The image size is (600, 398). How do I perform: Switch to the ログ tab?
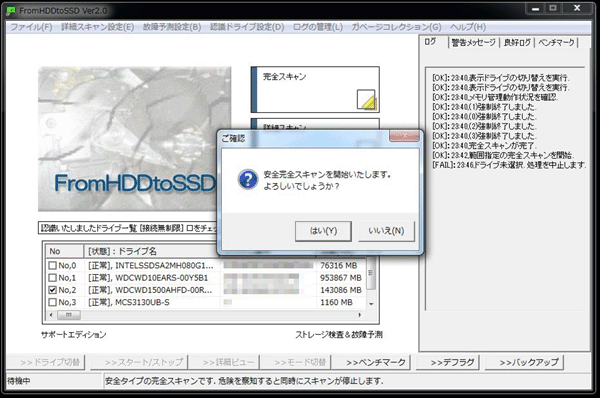click(430, 42)
